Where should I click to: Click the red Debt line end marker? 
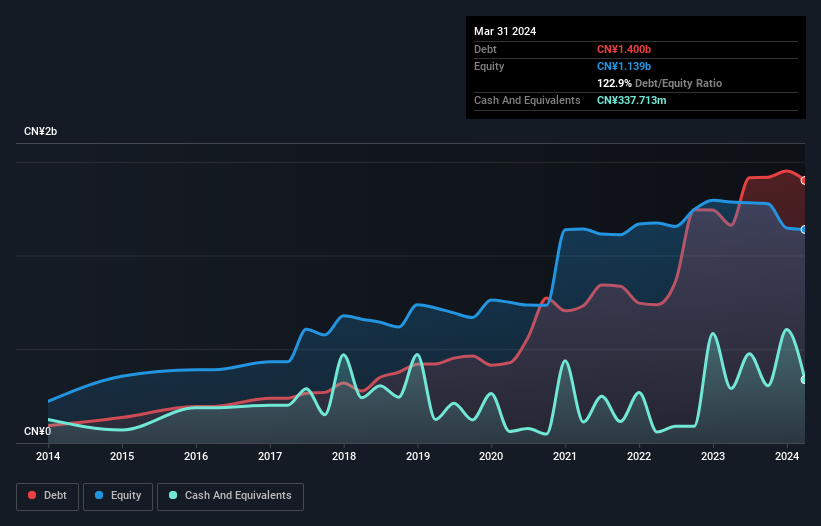point(804,180)
